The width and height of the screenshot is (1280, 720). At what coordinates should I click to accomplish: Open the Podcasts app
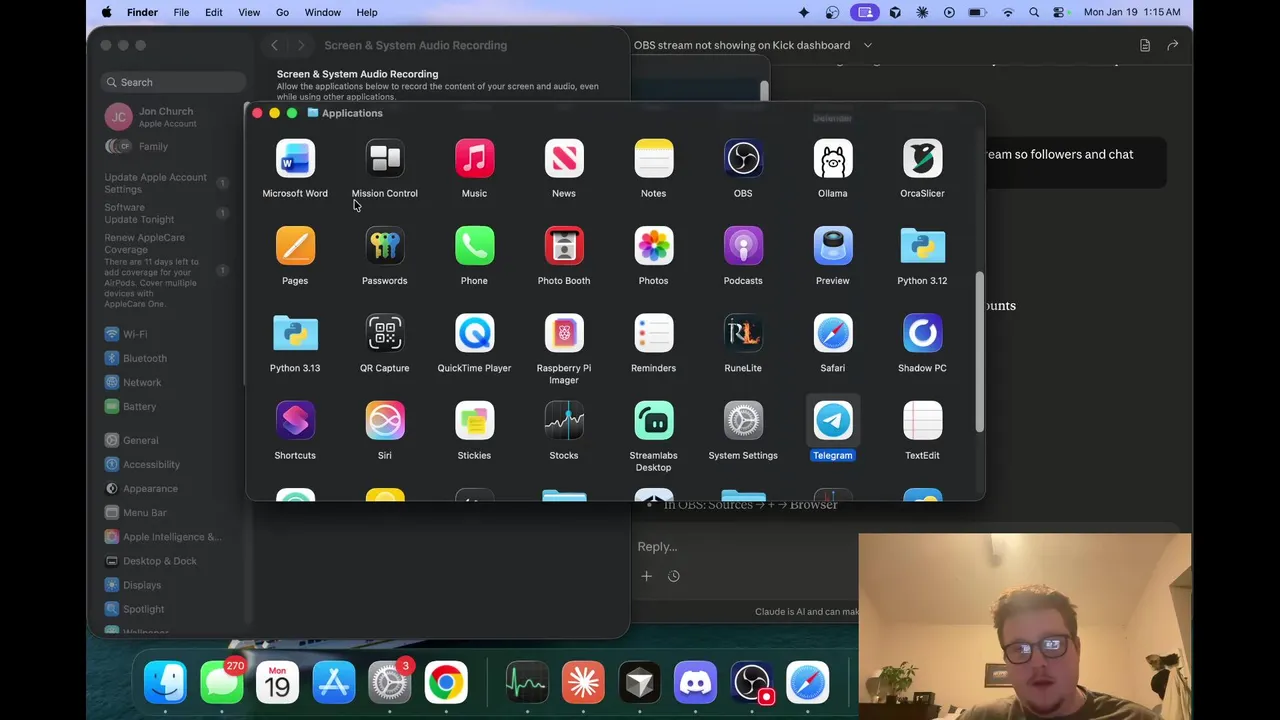click(x=743, y=246)
